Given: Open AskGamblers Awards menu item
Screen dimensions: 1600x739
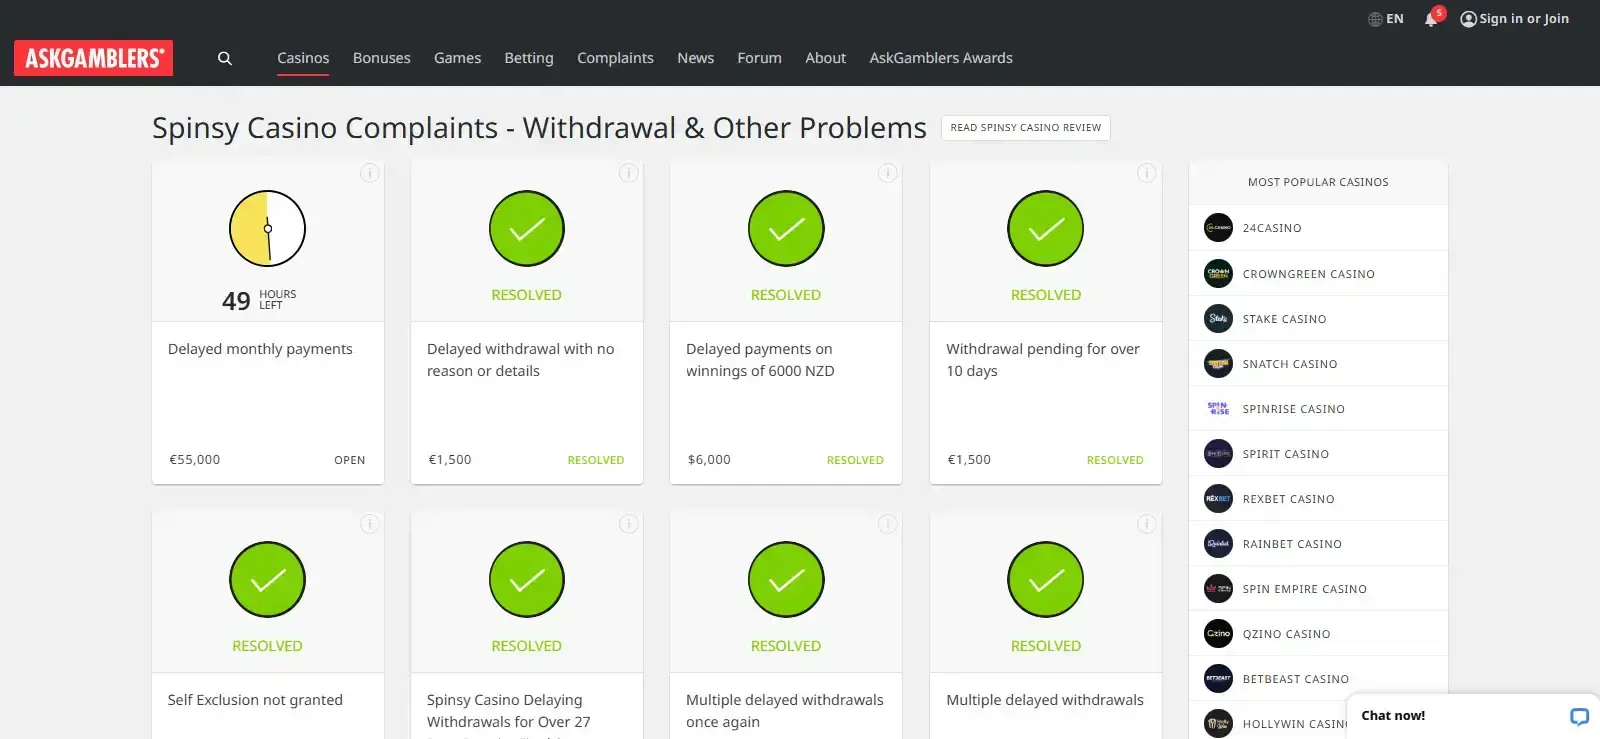Looking at the screenshot, I should [941, 58].
